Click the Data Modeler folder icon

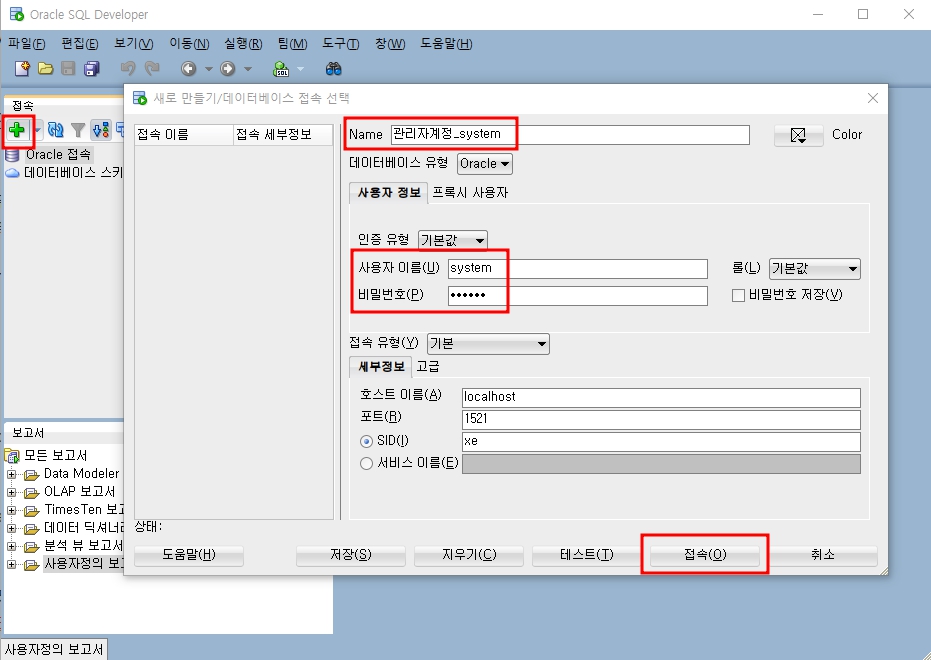(x=31, y=475)
